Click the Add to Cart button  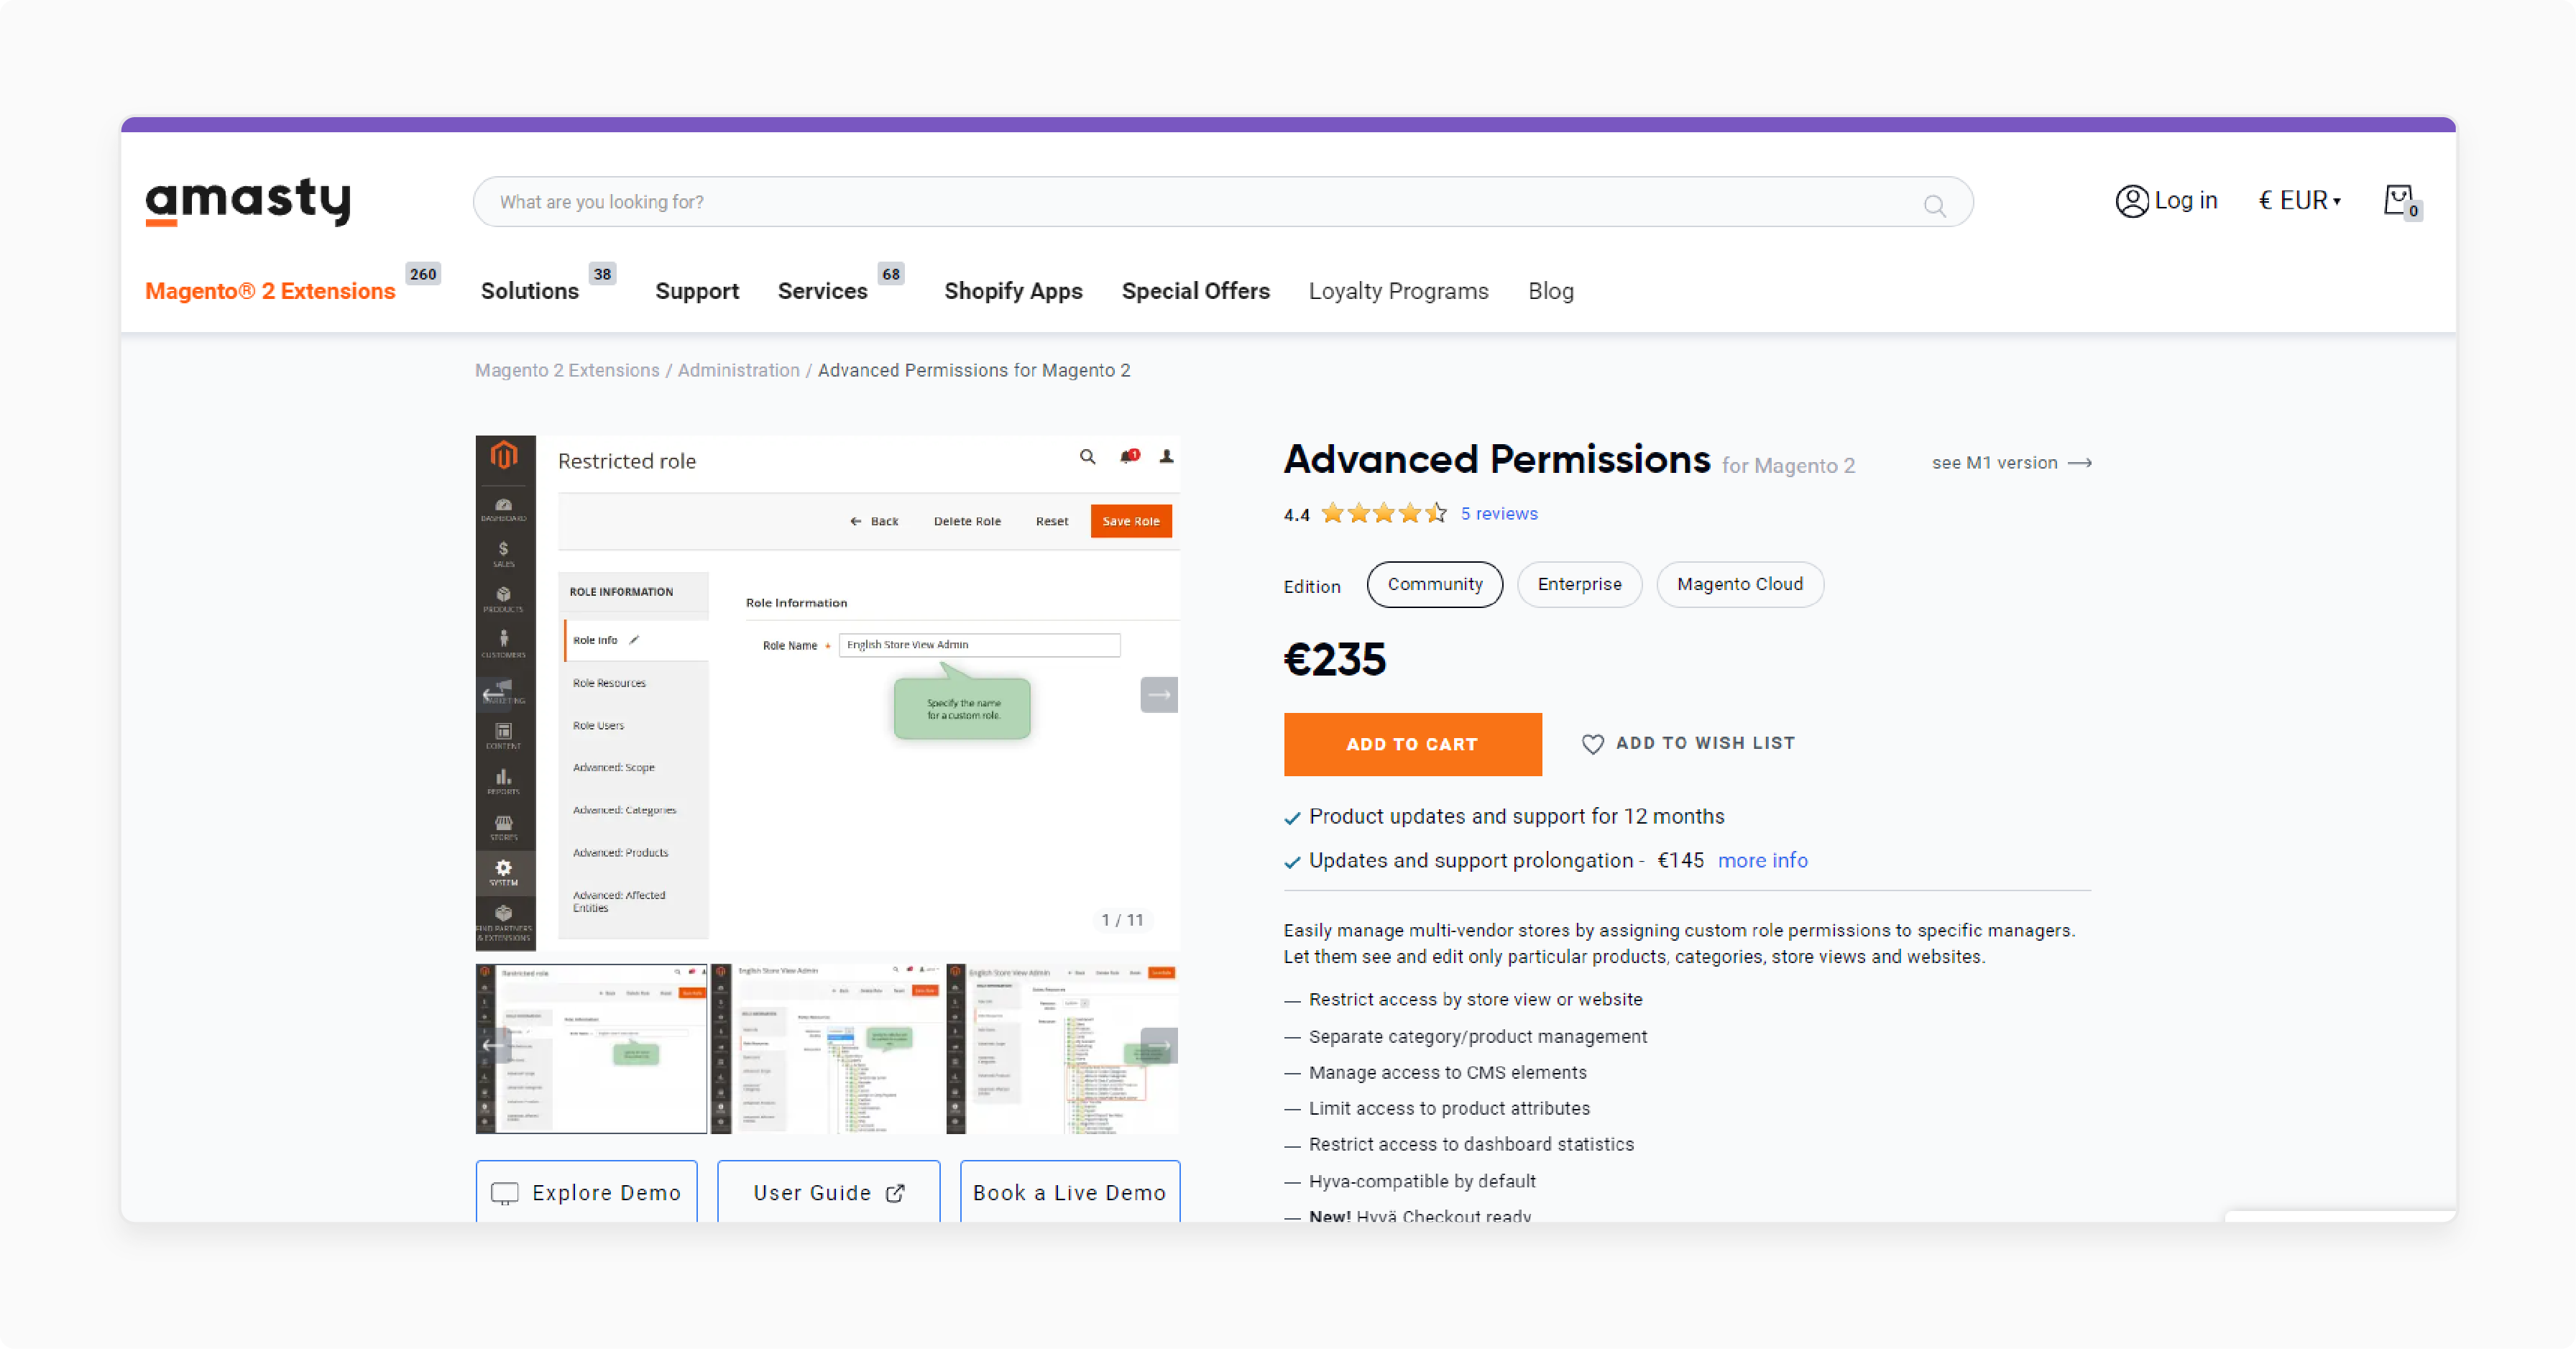1412,744
